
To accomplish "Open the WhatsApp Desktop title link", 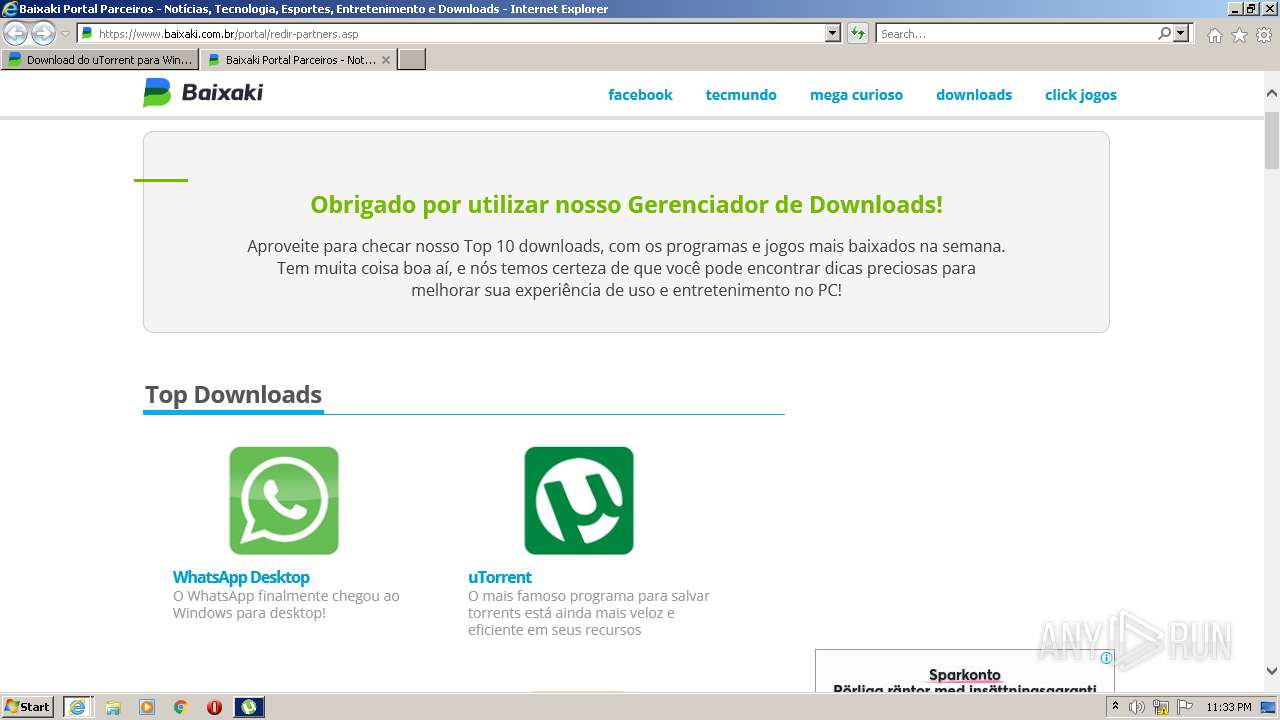I will click(x=241, y=577).
